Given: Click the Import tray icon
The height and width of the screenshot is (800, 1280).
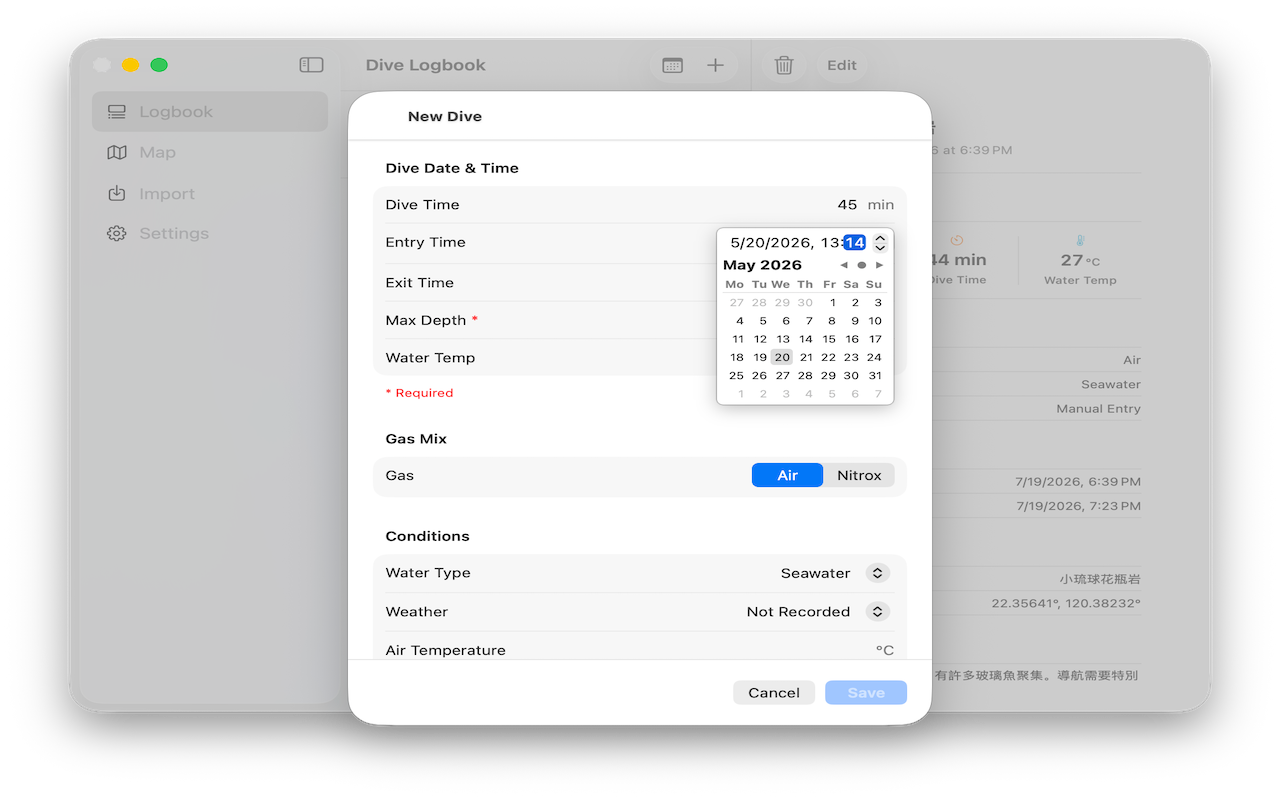Looking at the screenshot, I should (117, 193).
